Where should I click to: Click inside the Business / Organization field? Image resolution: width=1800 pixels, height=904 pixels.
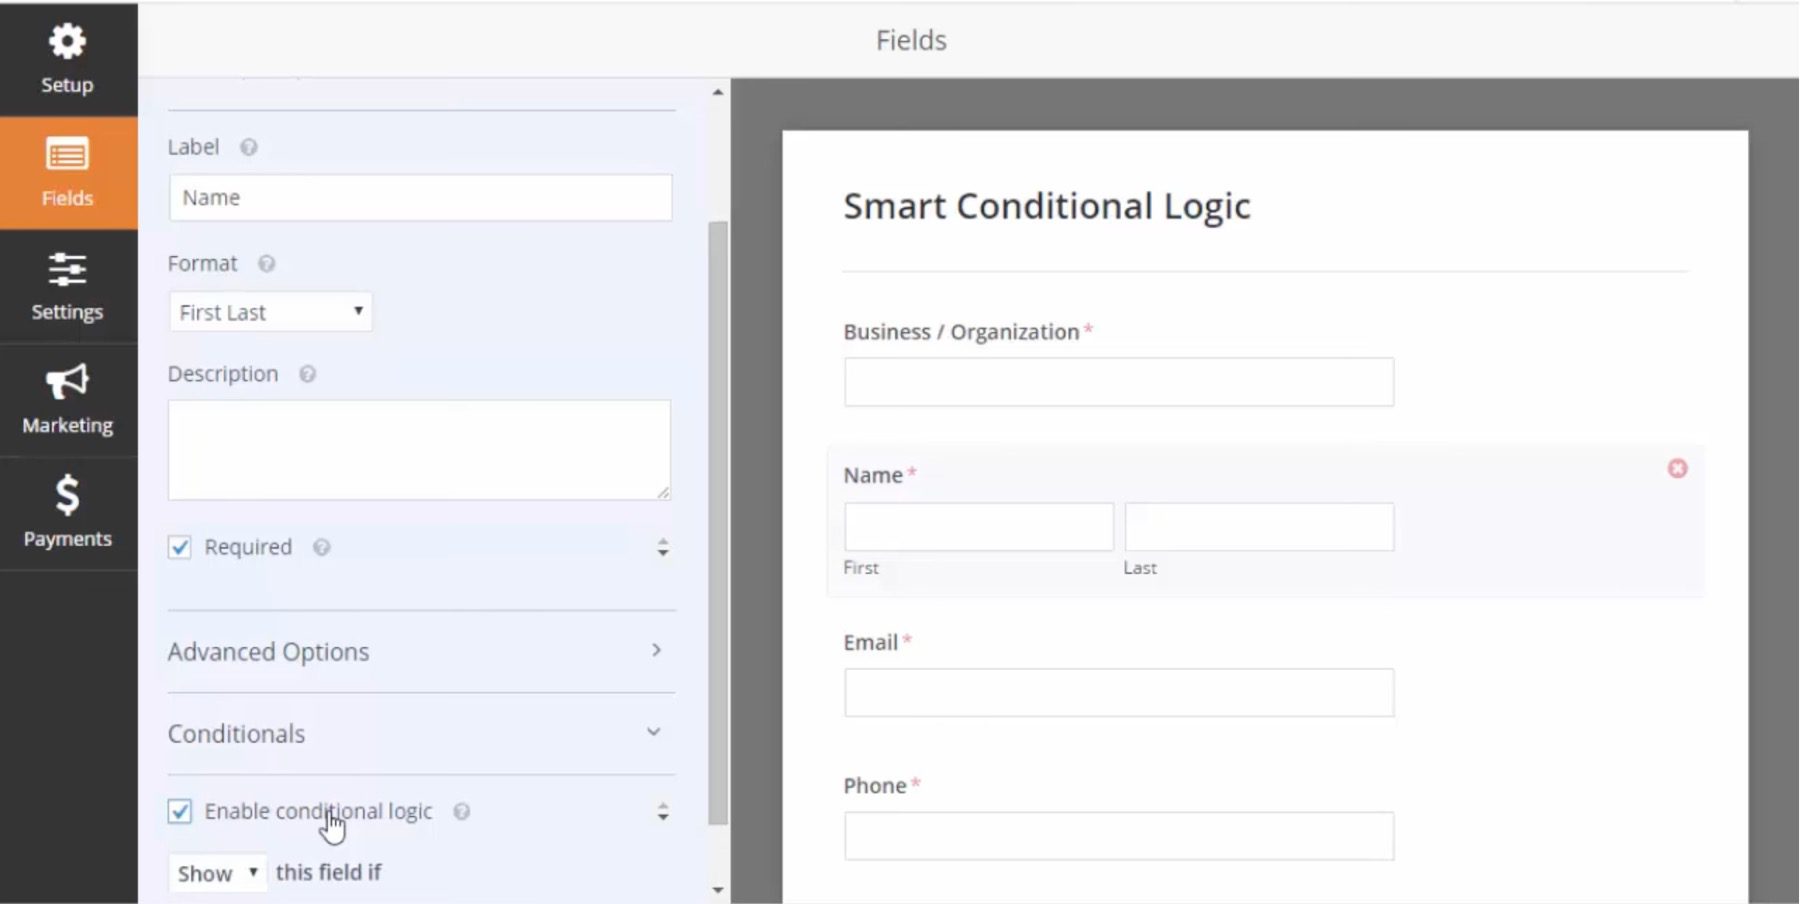(1118, 382)
